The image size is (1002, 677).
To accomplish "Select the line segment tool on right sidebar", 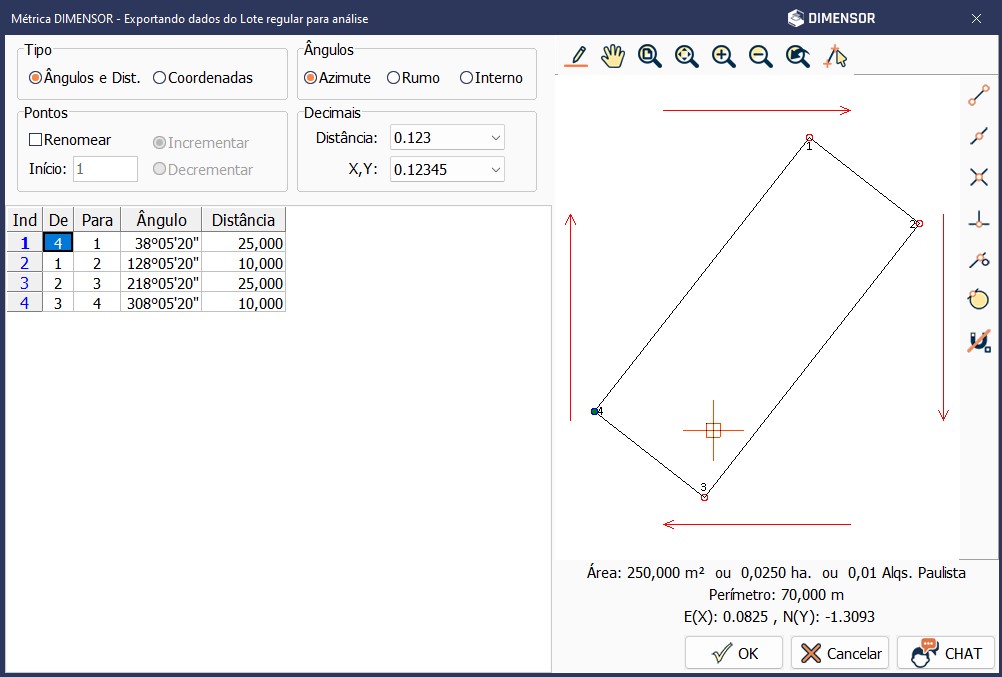I will click(x=978, y=97).
